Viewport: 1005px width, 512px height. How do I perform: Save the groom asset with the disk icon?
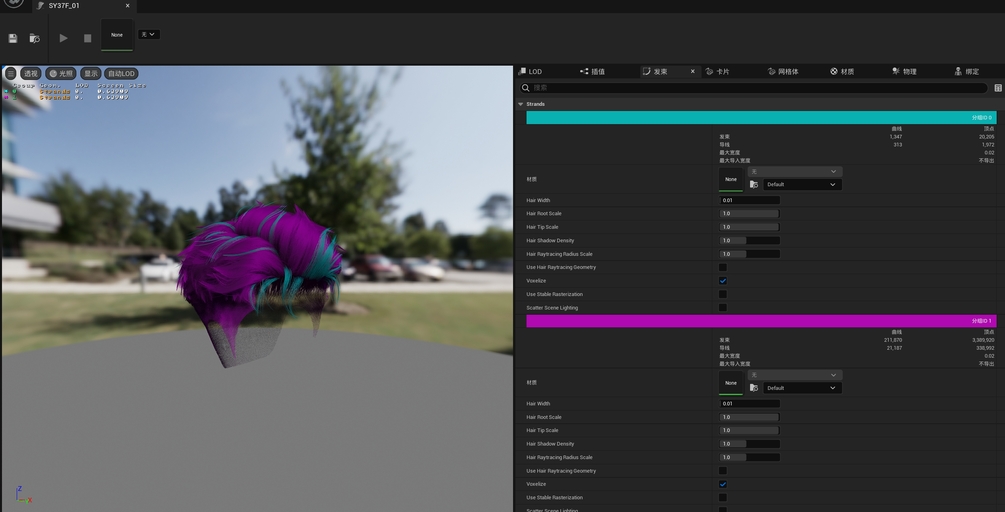click(x=13, y=38)
